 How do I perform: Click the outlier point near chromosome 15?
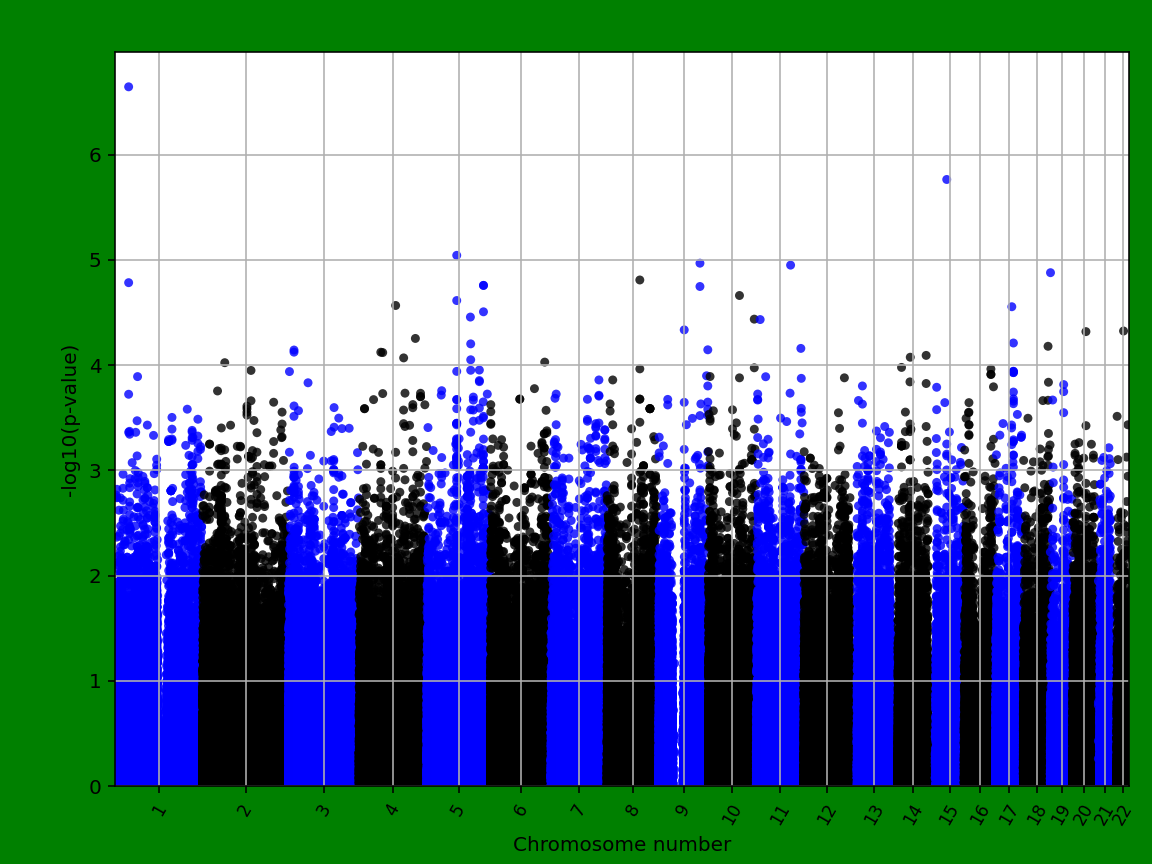click(944, 177)
